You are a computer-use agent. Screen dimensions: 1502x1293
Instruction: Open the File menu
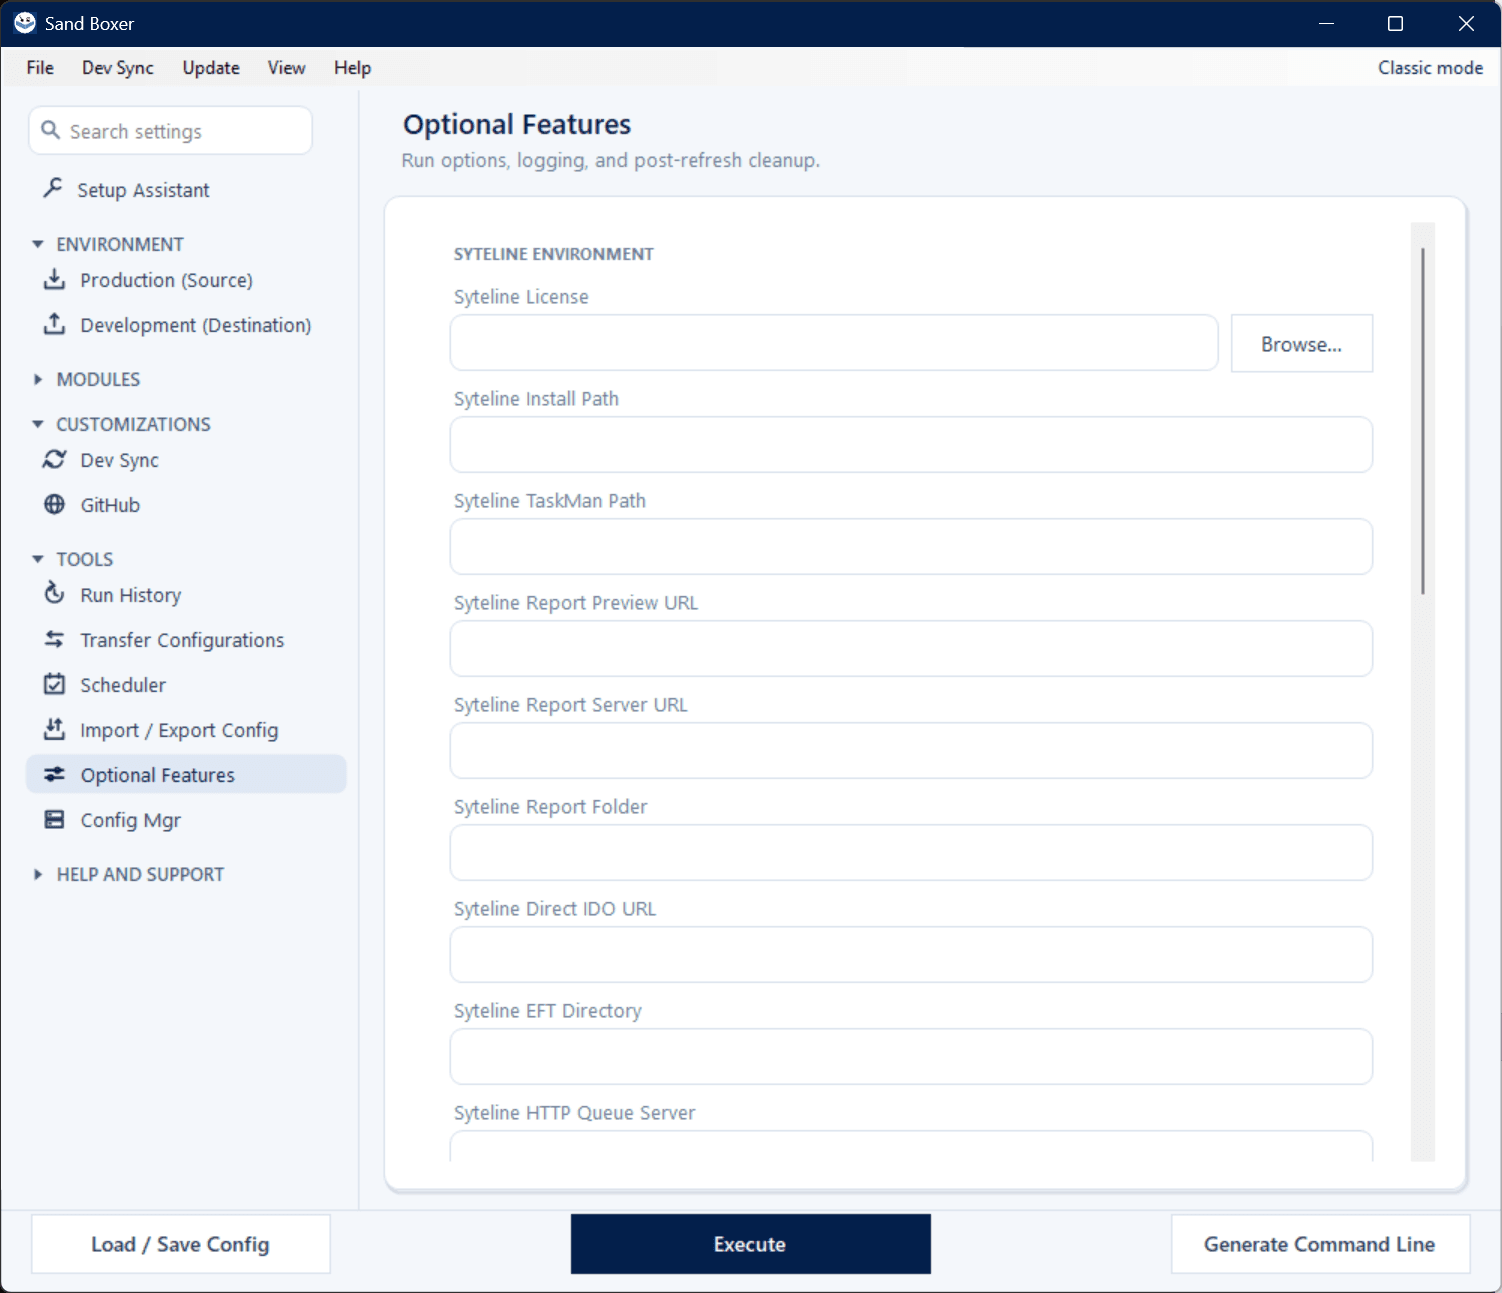click(40, 67)
